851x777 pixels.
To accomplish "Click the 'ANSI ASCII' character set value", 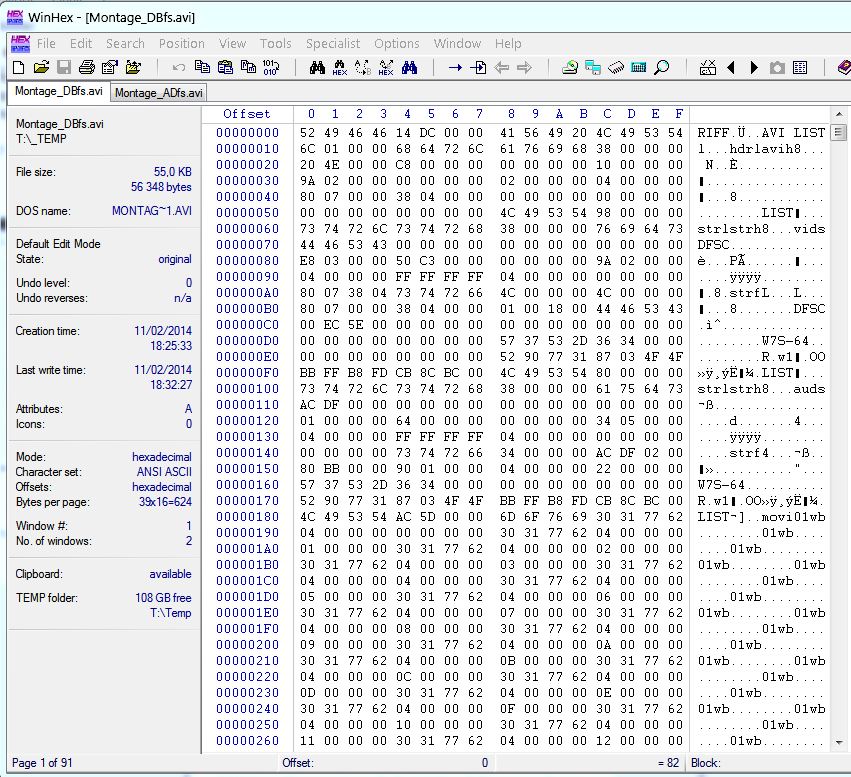I will (164, 472).
